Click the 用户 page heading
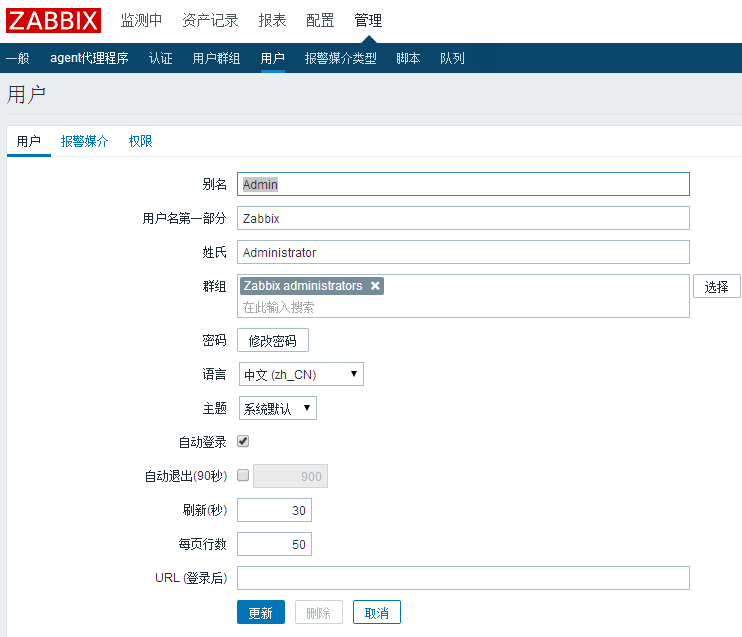 [x=26, y=95]
